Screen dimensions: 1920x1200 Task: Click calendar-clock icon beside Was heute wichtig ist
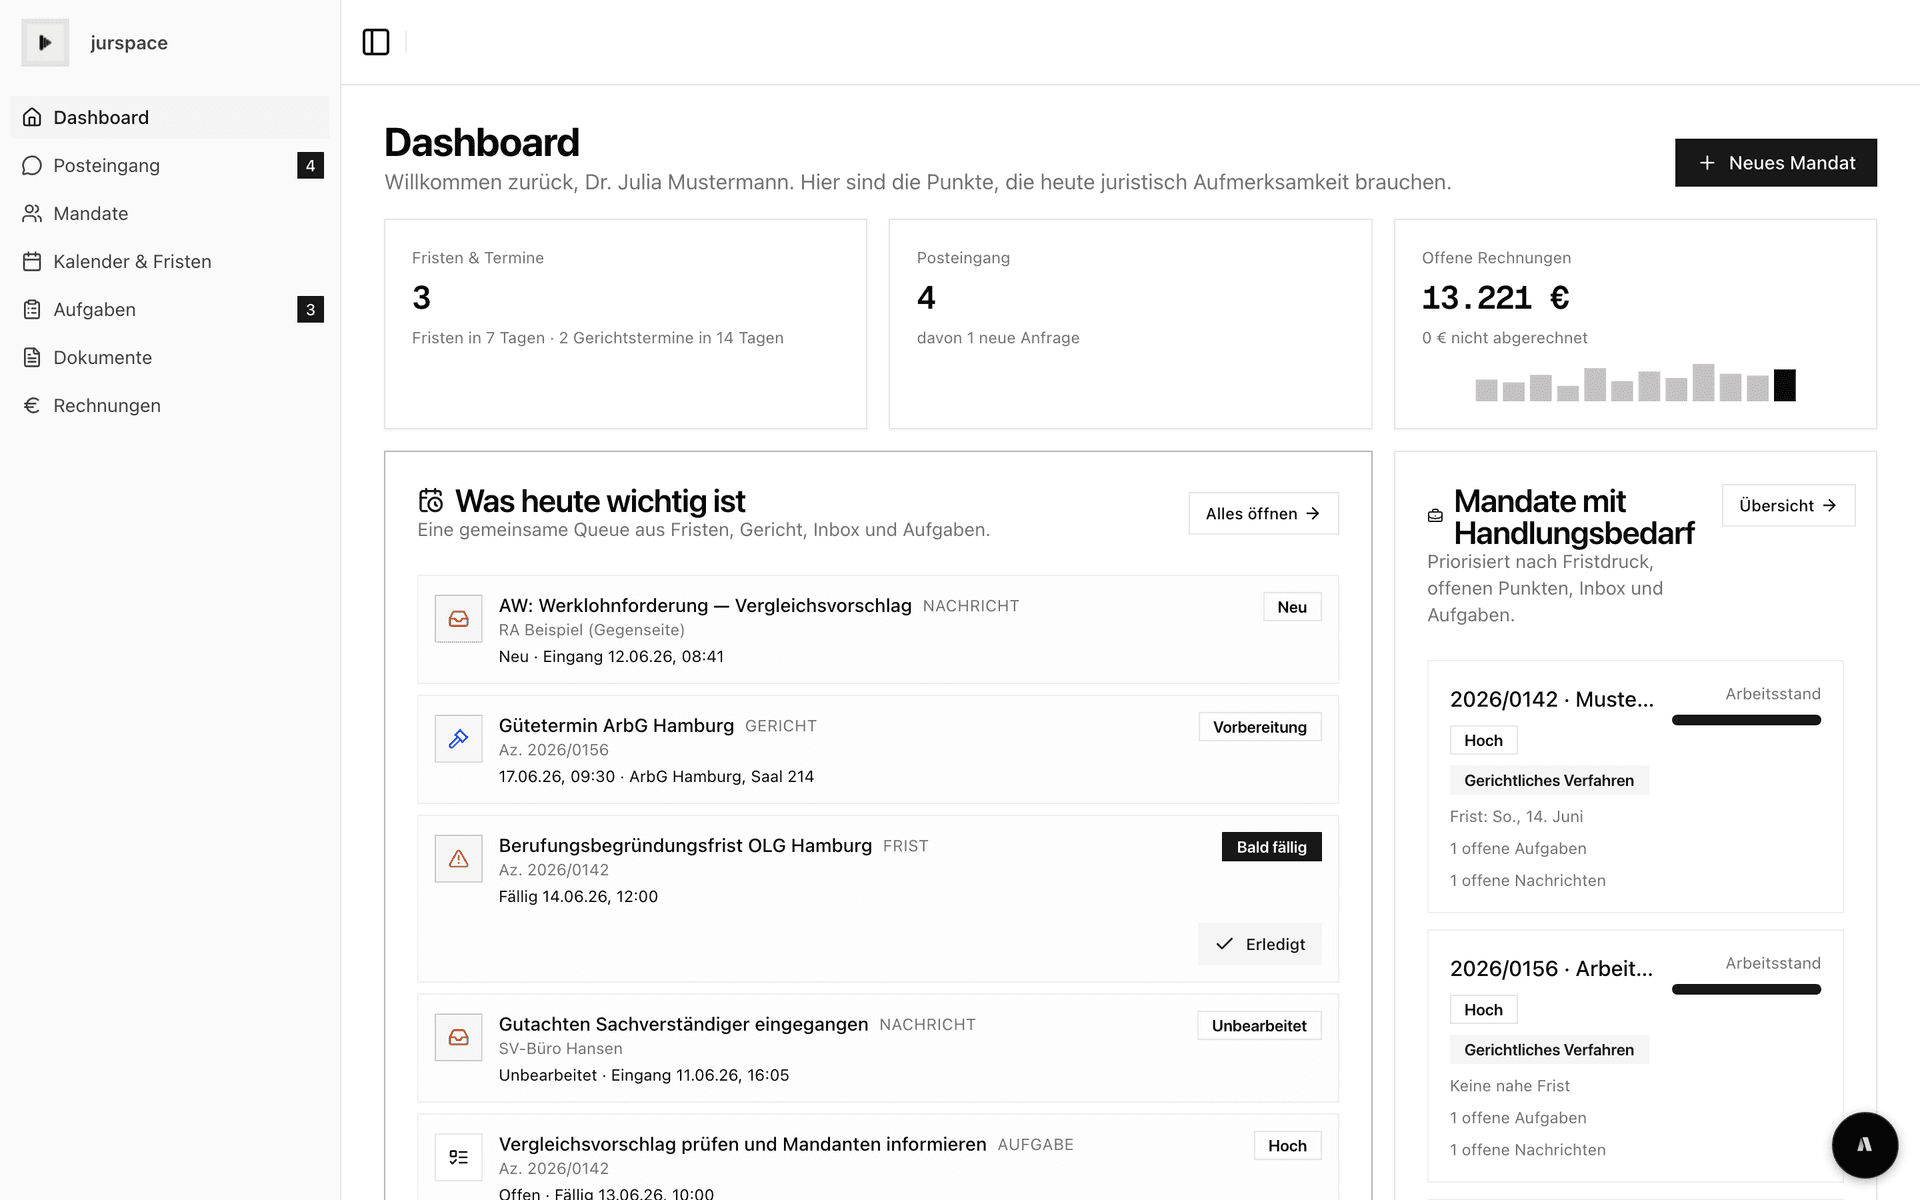[431, 500]
